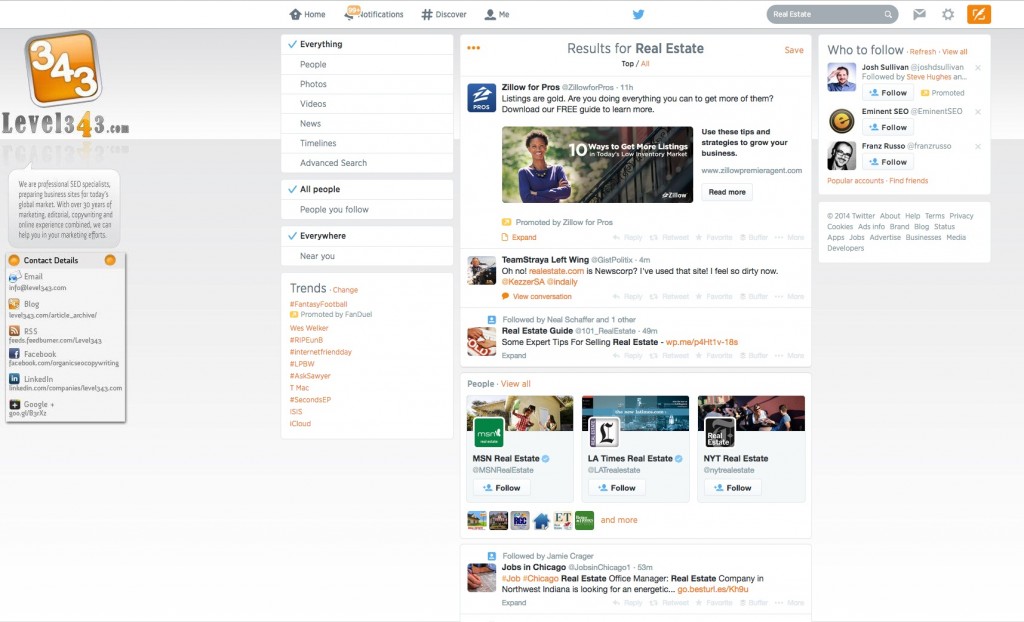Open Notifications tab
The width and height of the screenshot is (1024, 622).
(x=374, y=14)
